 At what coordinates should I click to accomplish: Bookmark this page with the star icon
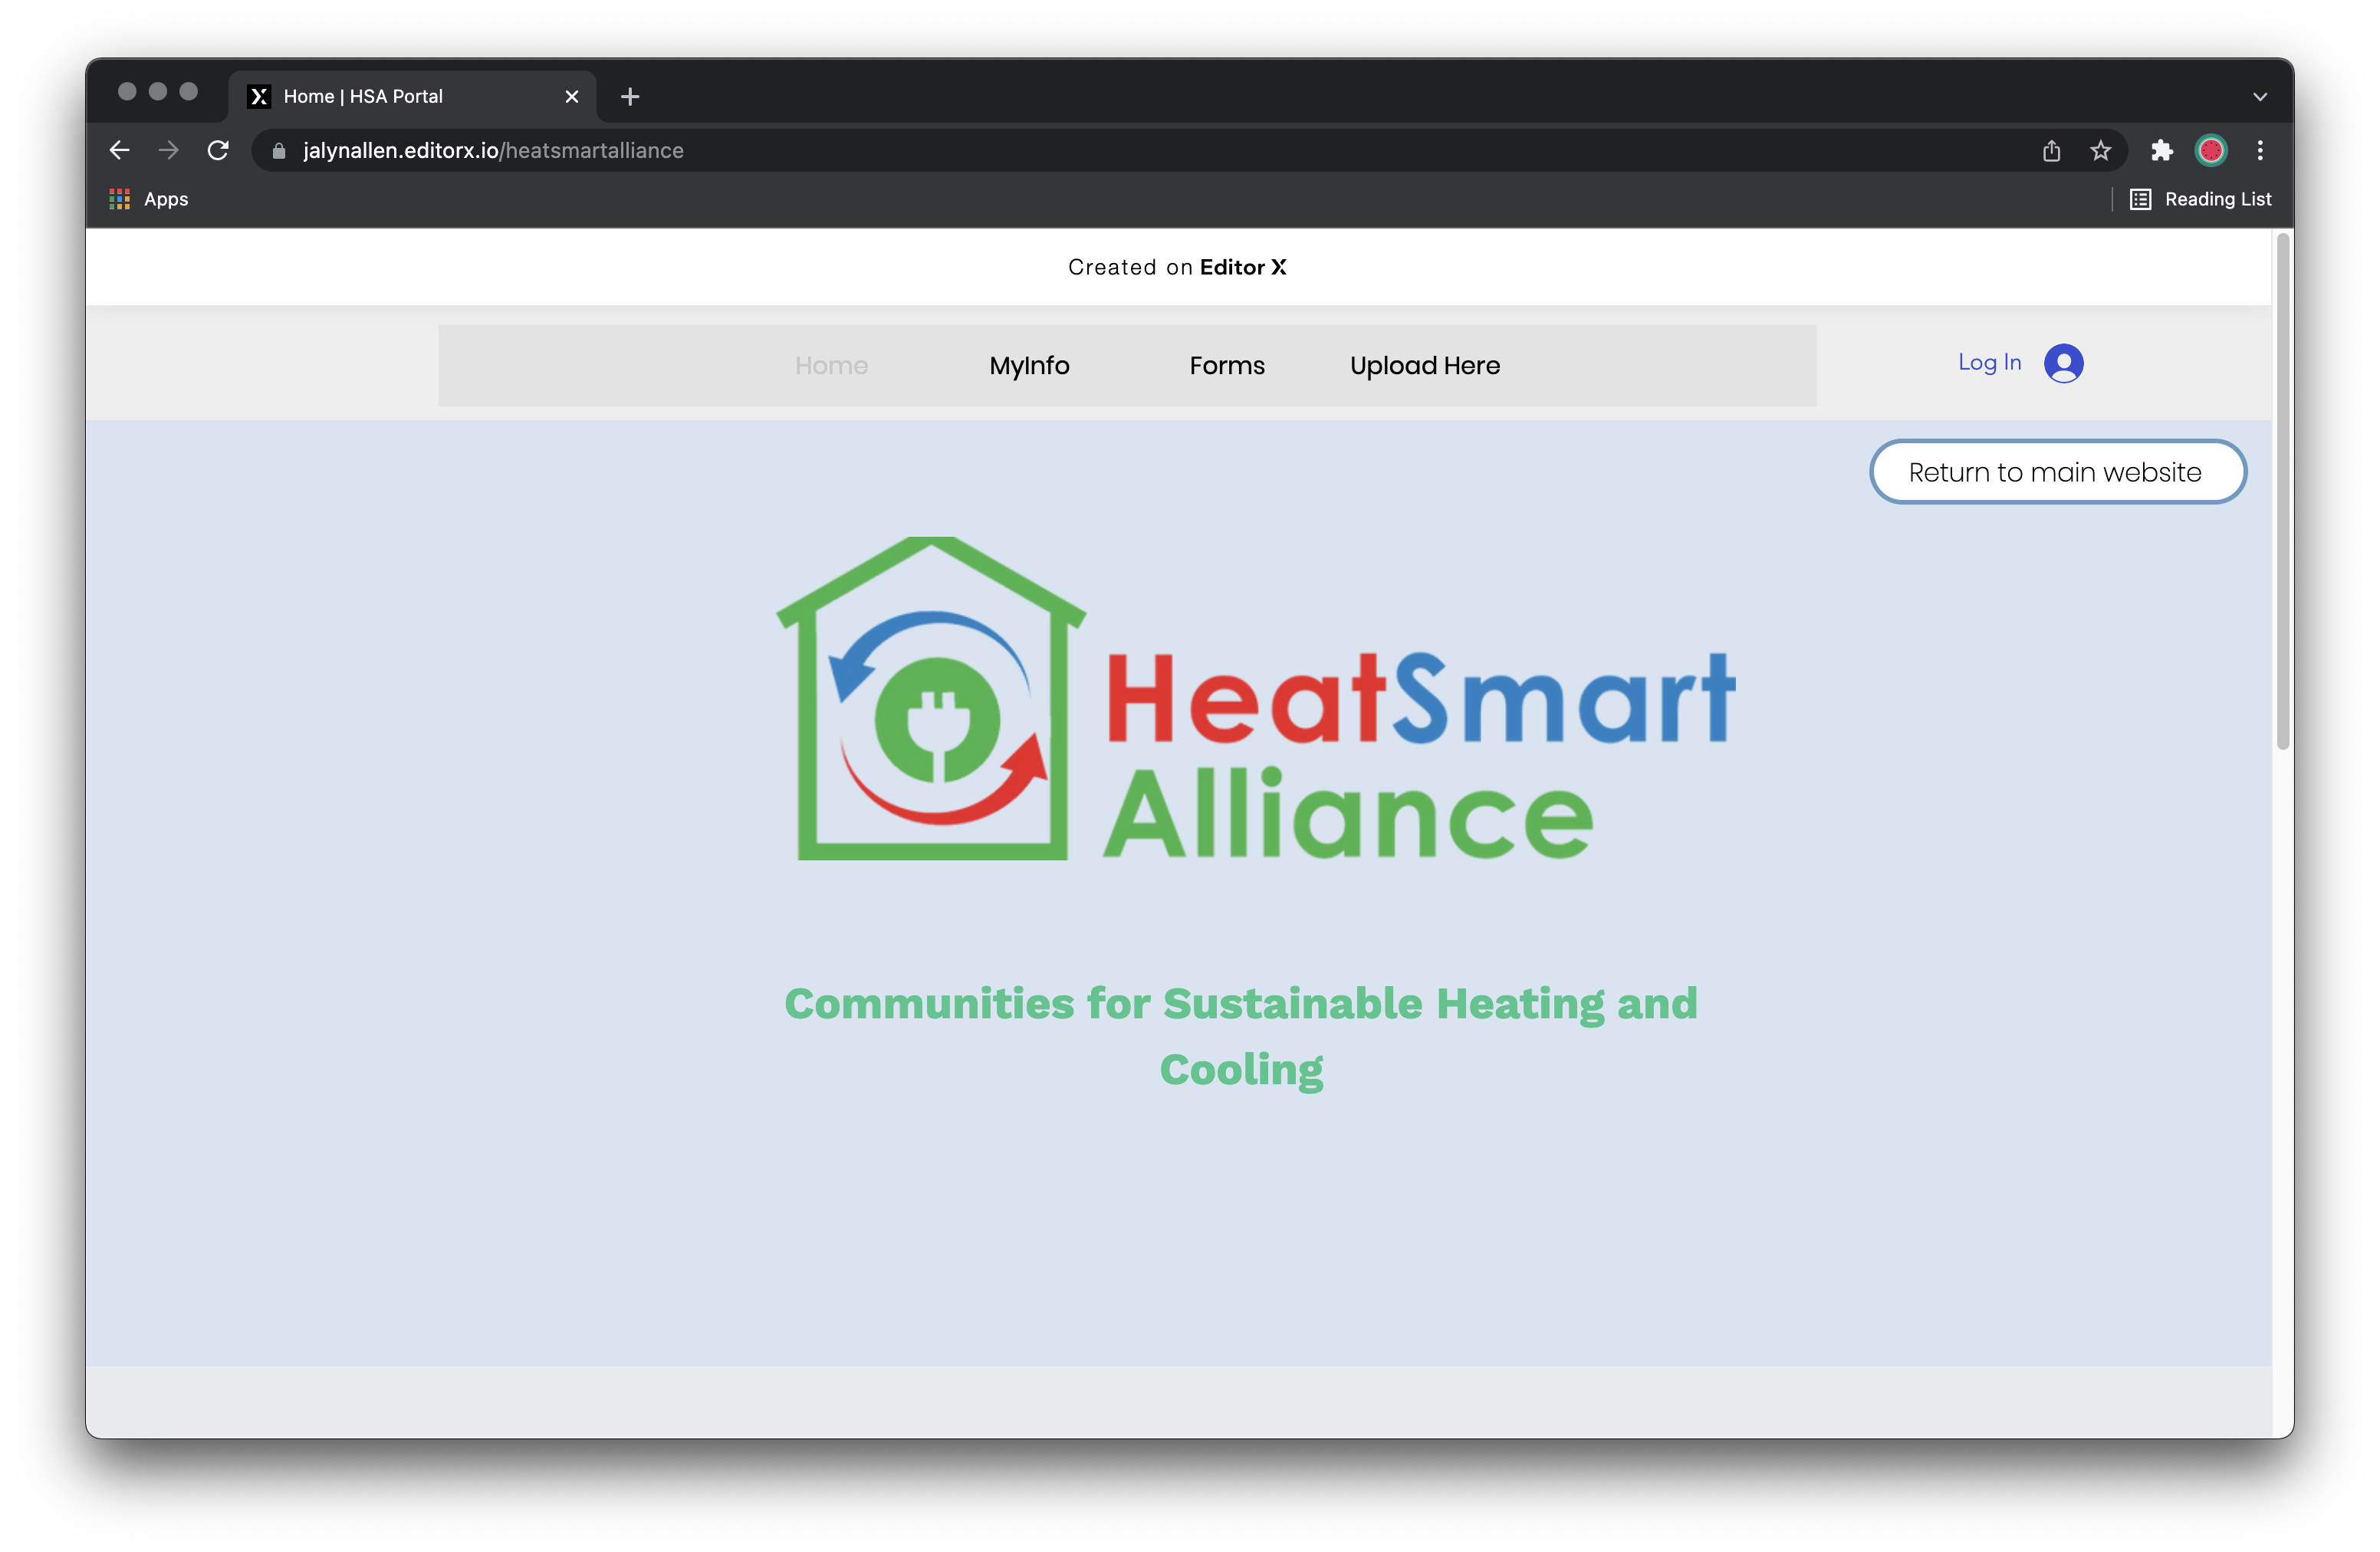2100,150
